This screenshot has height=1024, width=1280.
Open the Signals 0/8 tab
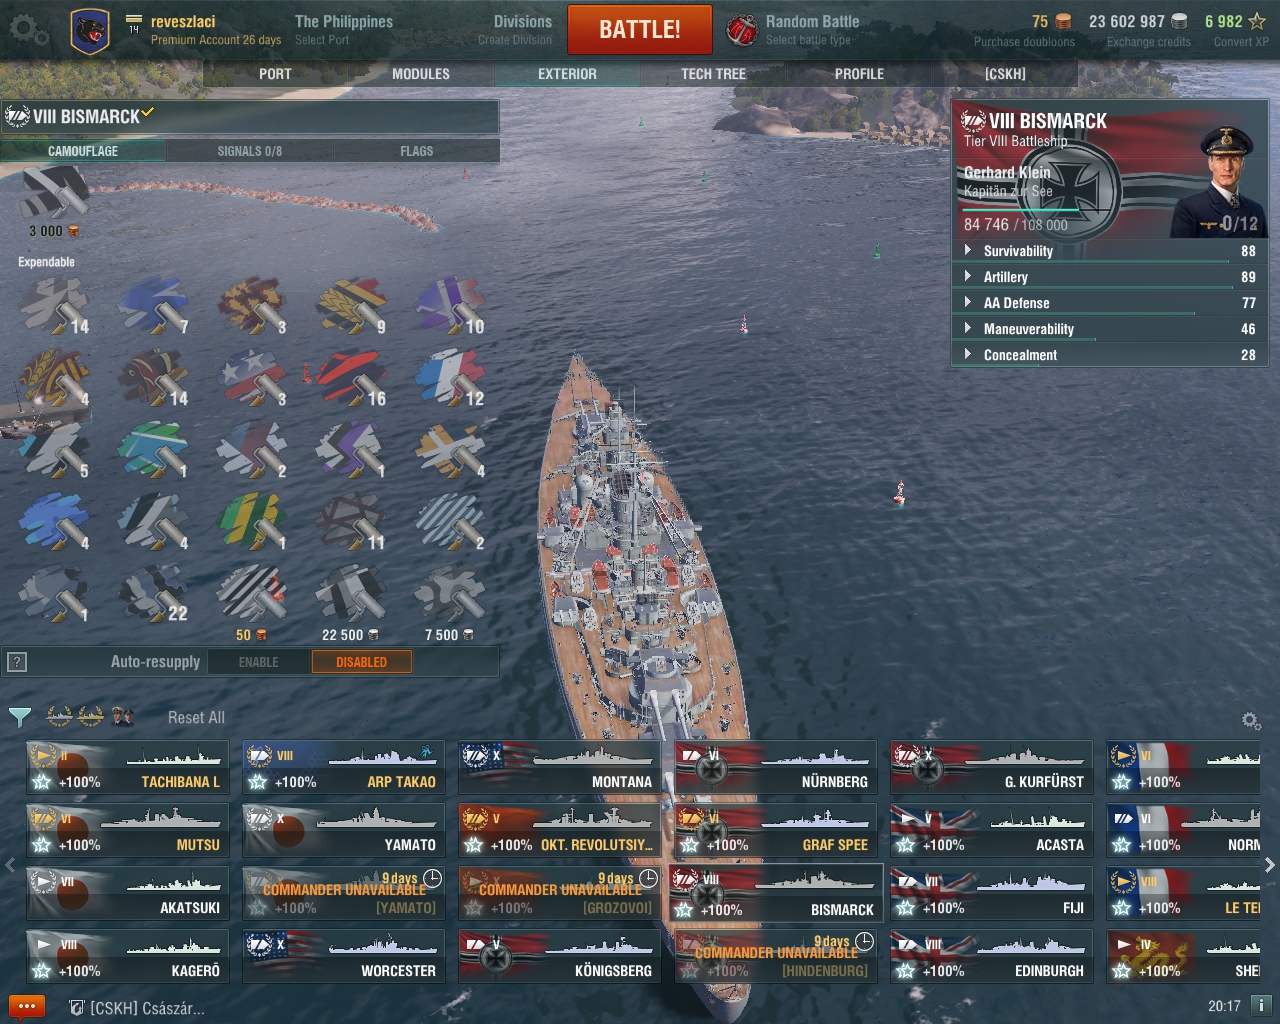tap(250, 151)
